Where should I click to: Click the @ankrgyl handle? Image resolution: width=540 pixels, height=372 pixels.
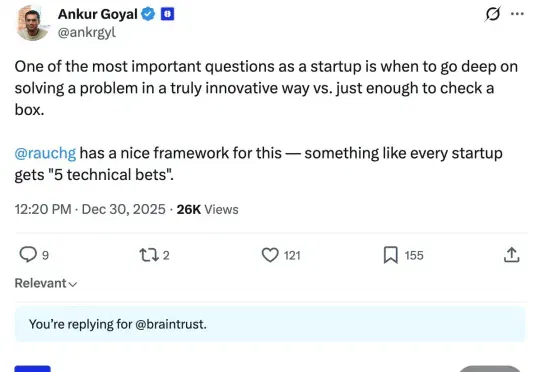(x=87, y=33)
